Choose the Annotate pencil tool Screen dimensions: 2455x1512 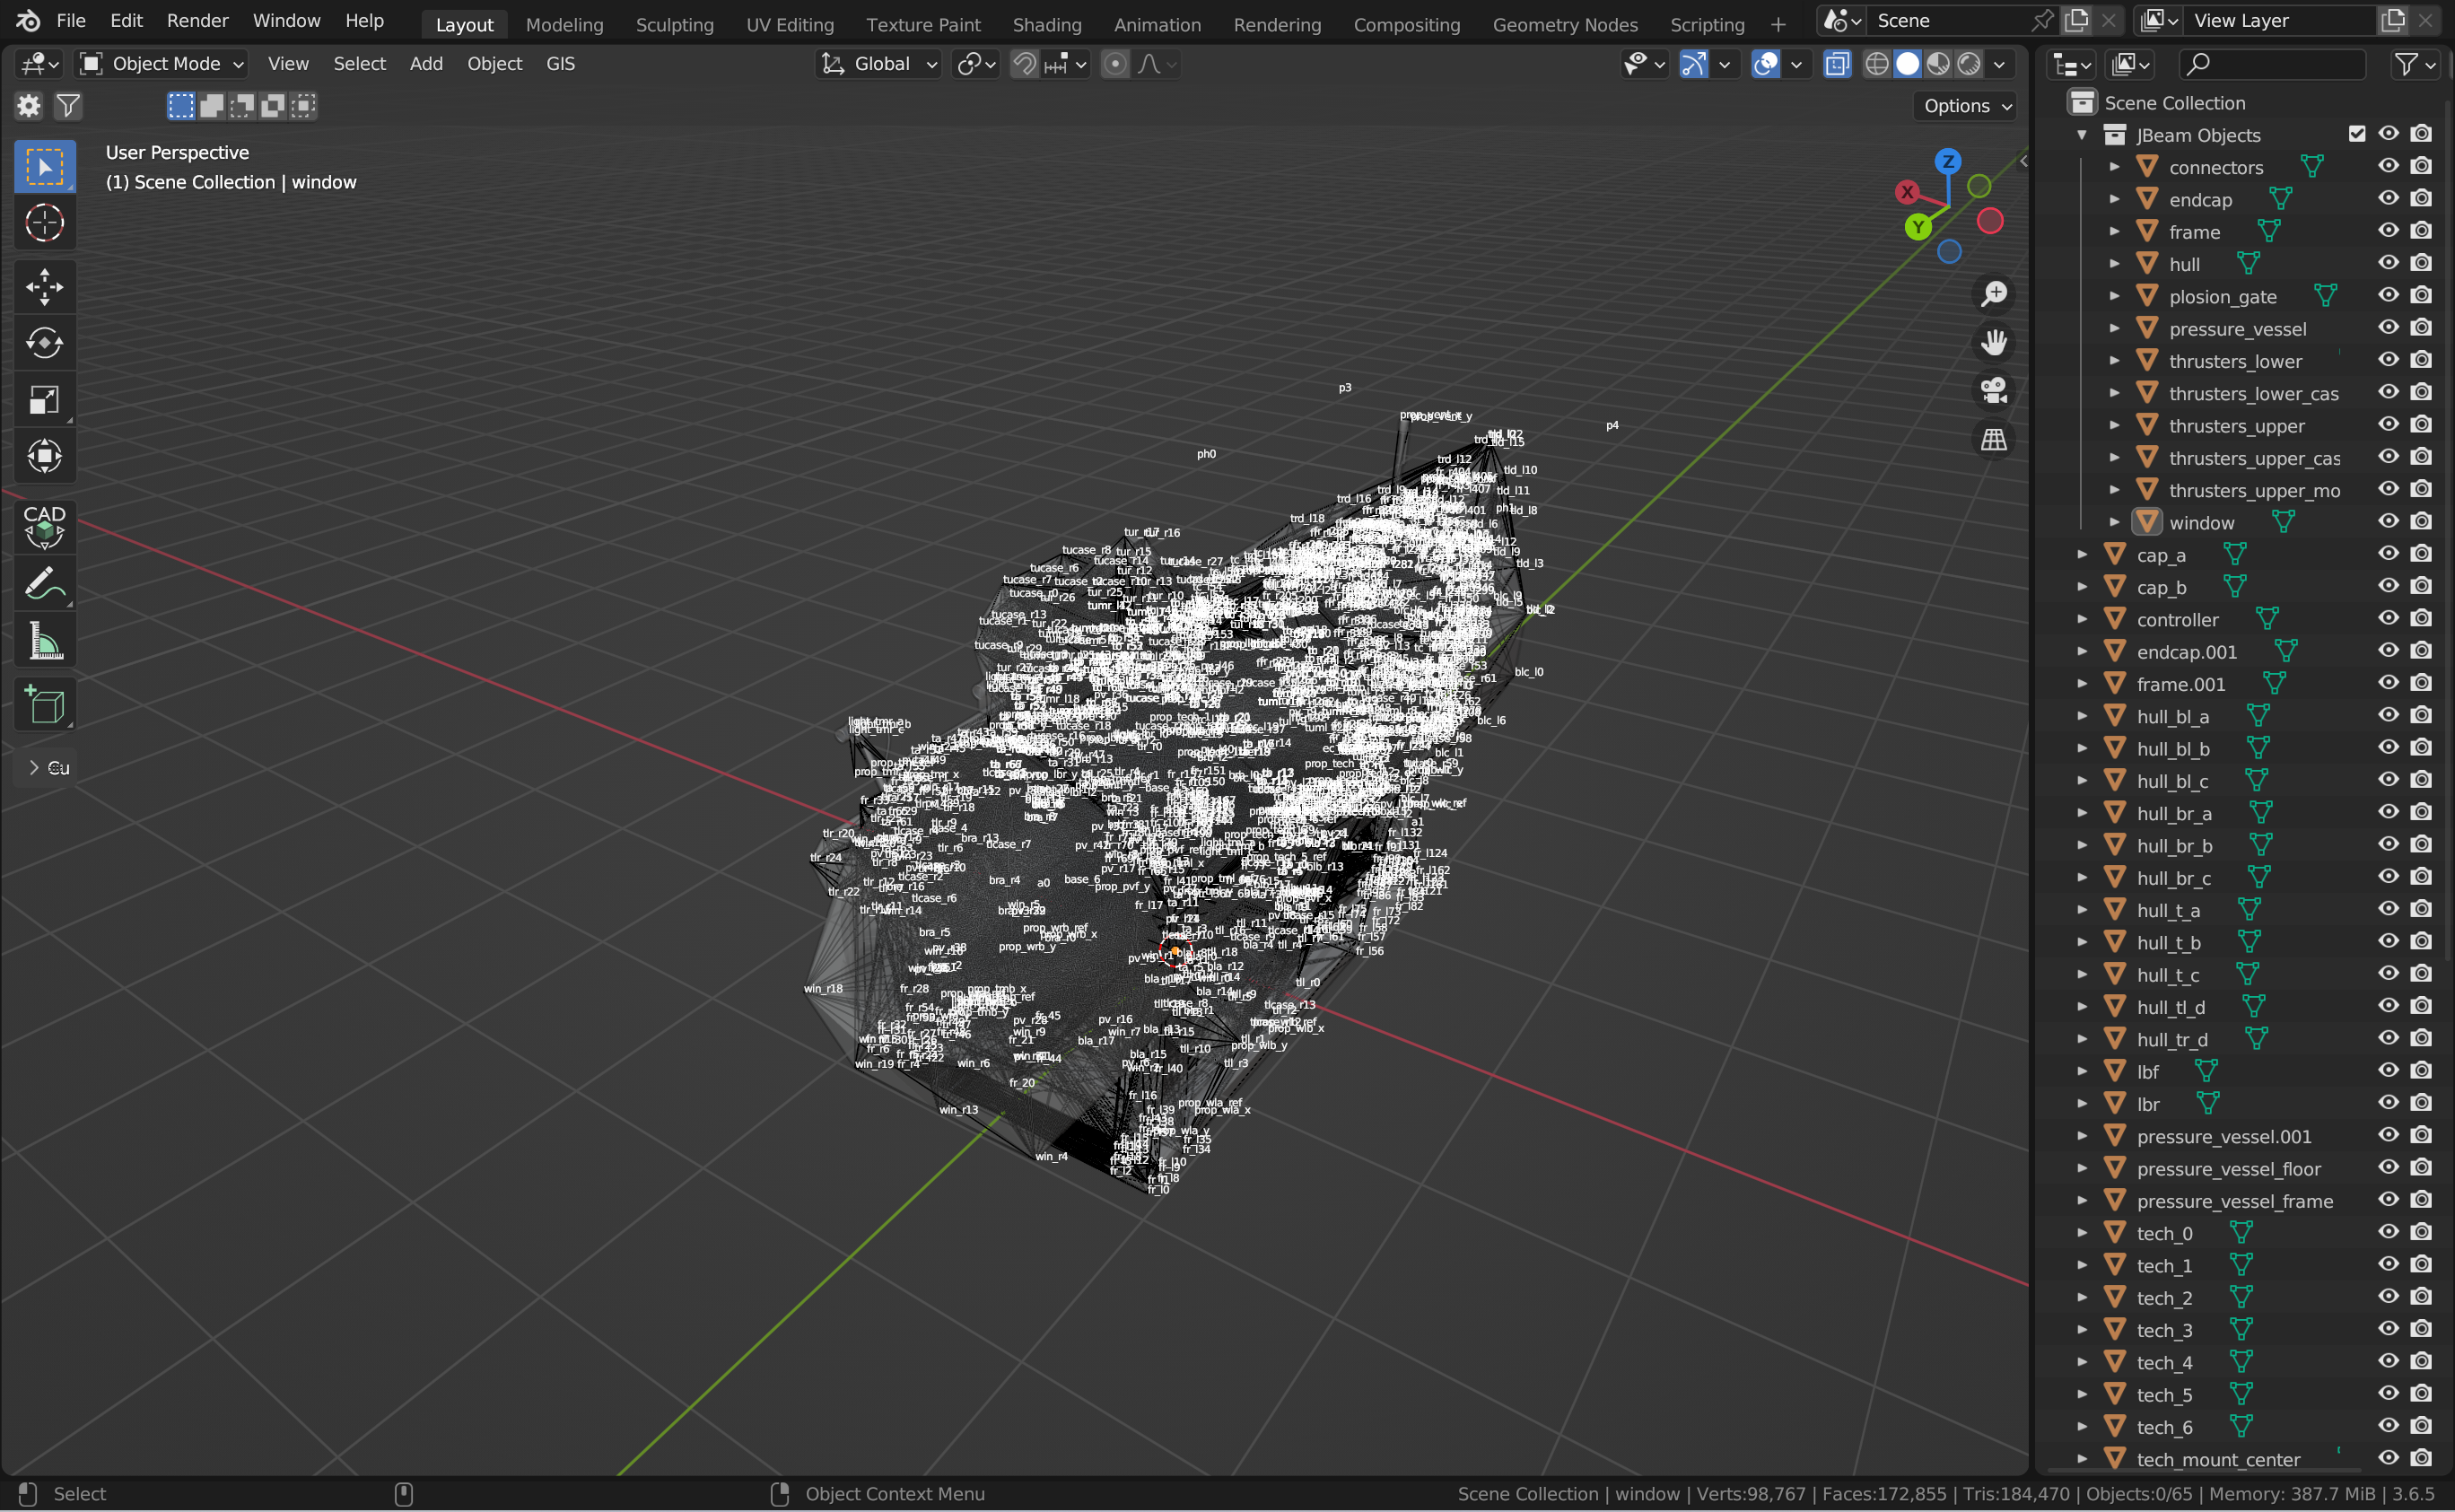44,583
